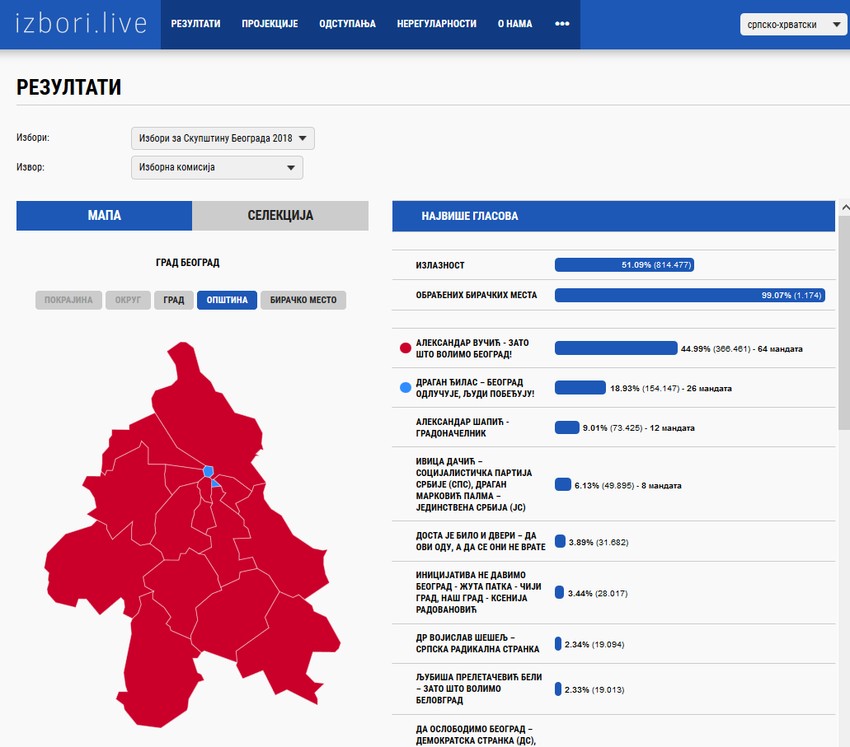Switch to Град map level

[173, 300]
